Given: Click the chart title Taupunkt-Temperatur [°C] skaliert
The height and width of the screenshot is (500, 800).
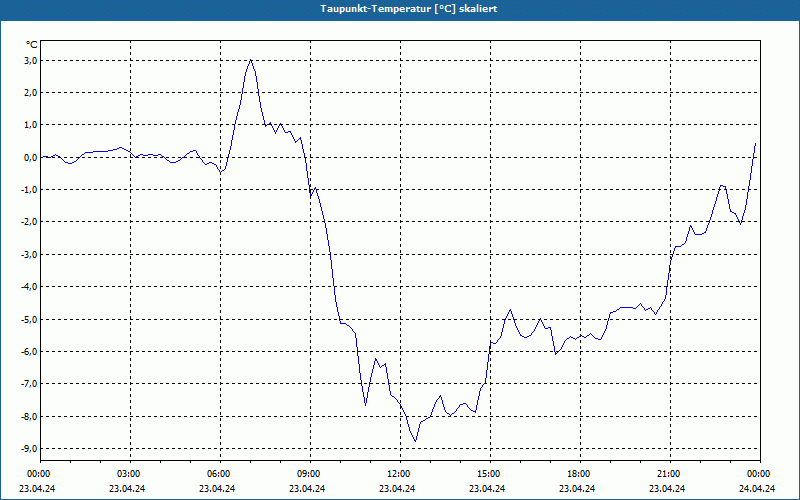Looking at the screenshot, I should tap(409, 9).
